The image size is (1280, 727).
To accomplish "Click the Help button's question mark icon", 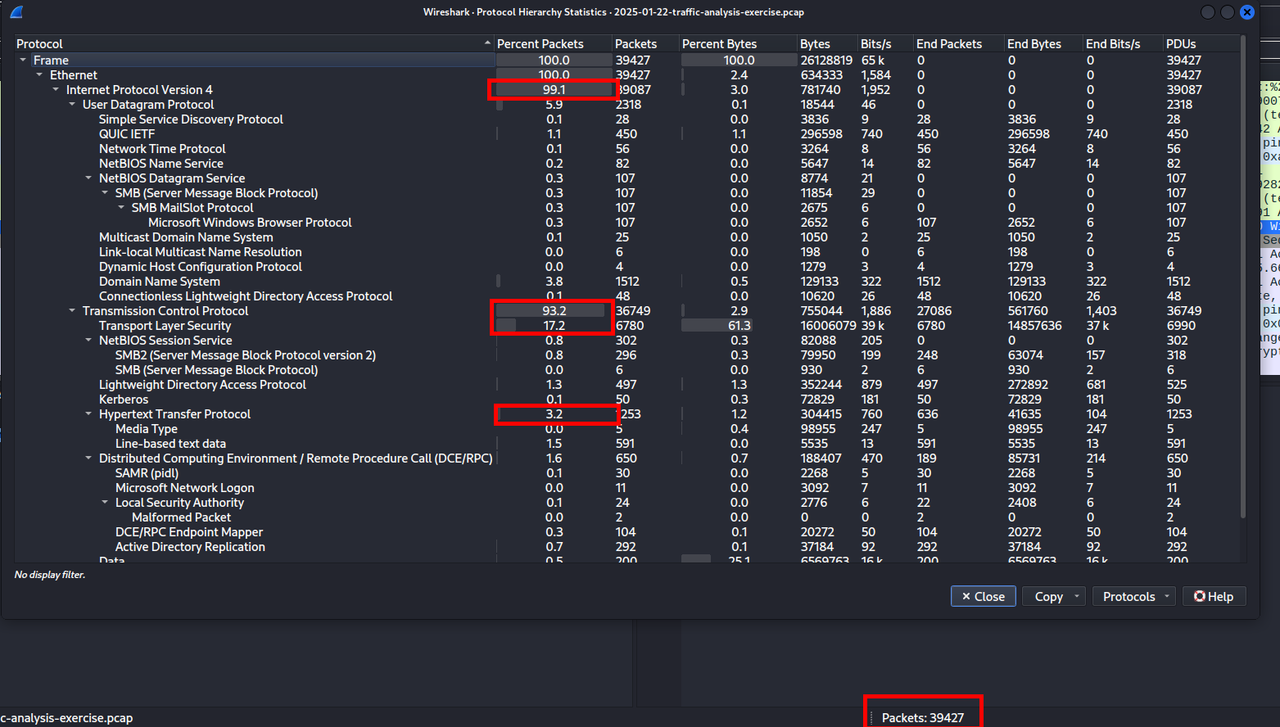I will point(1199,596).
